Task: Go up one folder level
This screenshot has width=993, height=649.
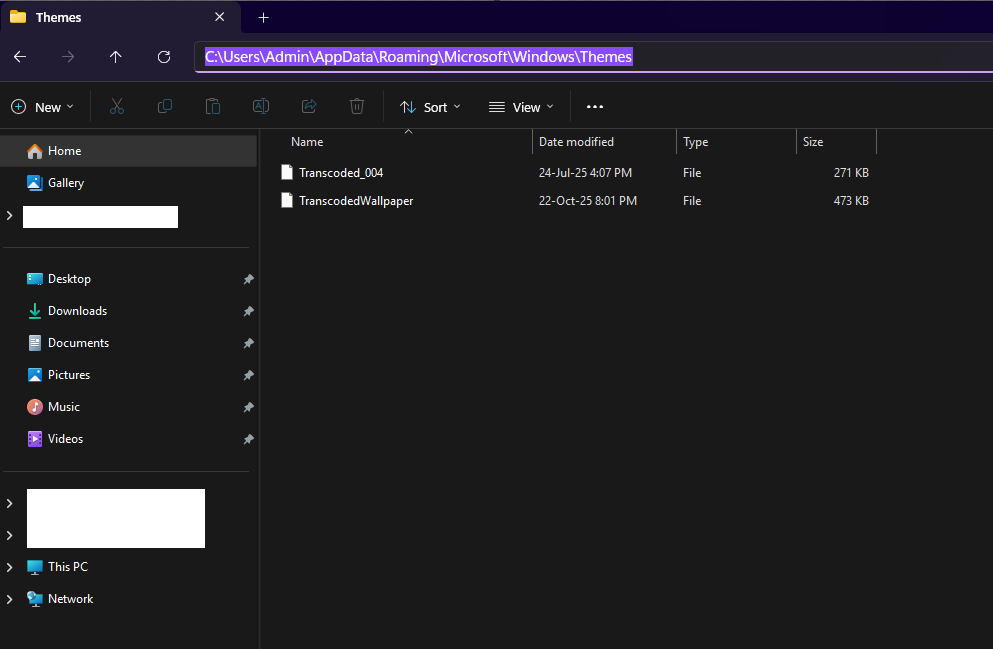Action: coord(115,57)
